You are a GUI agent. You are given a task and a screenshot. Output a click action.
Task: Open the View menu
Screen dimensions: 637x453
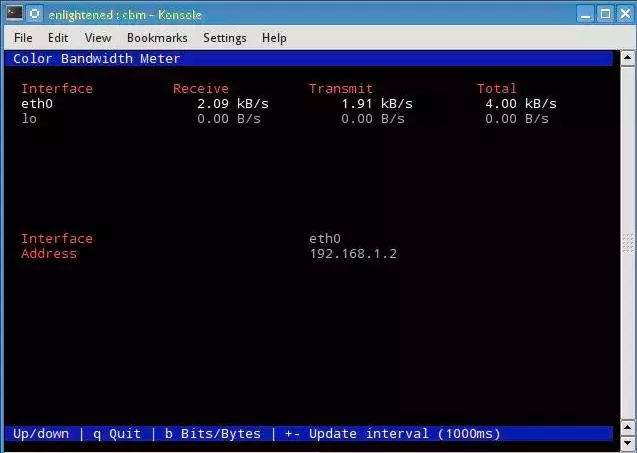point(98,38)
